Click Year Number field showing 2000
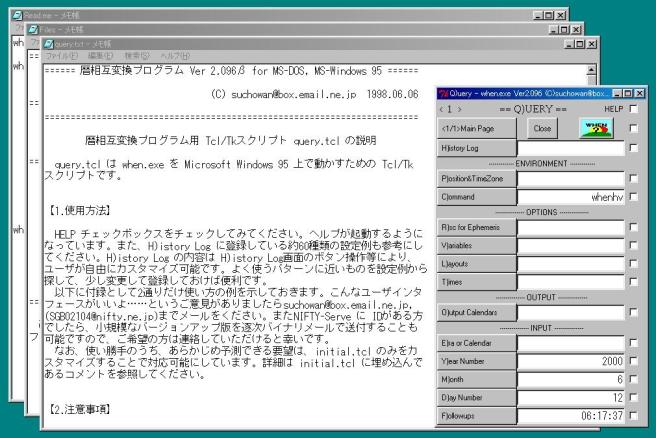This screenshot has height=438, width=656. (x=571, y=361)
